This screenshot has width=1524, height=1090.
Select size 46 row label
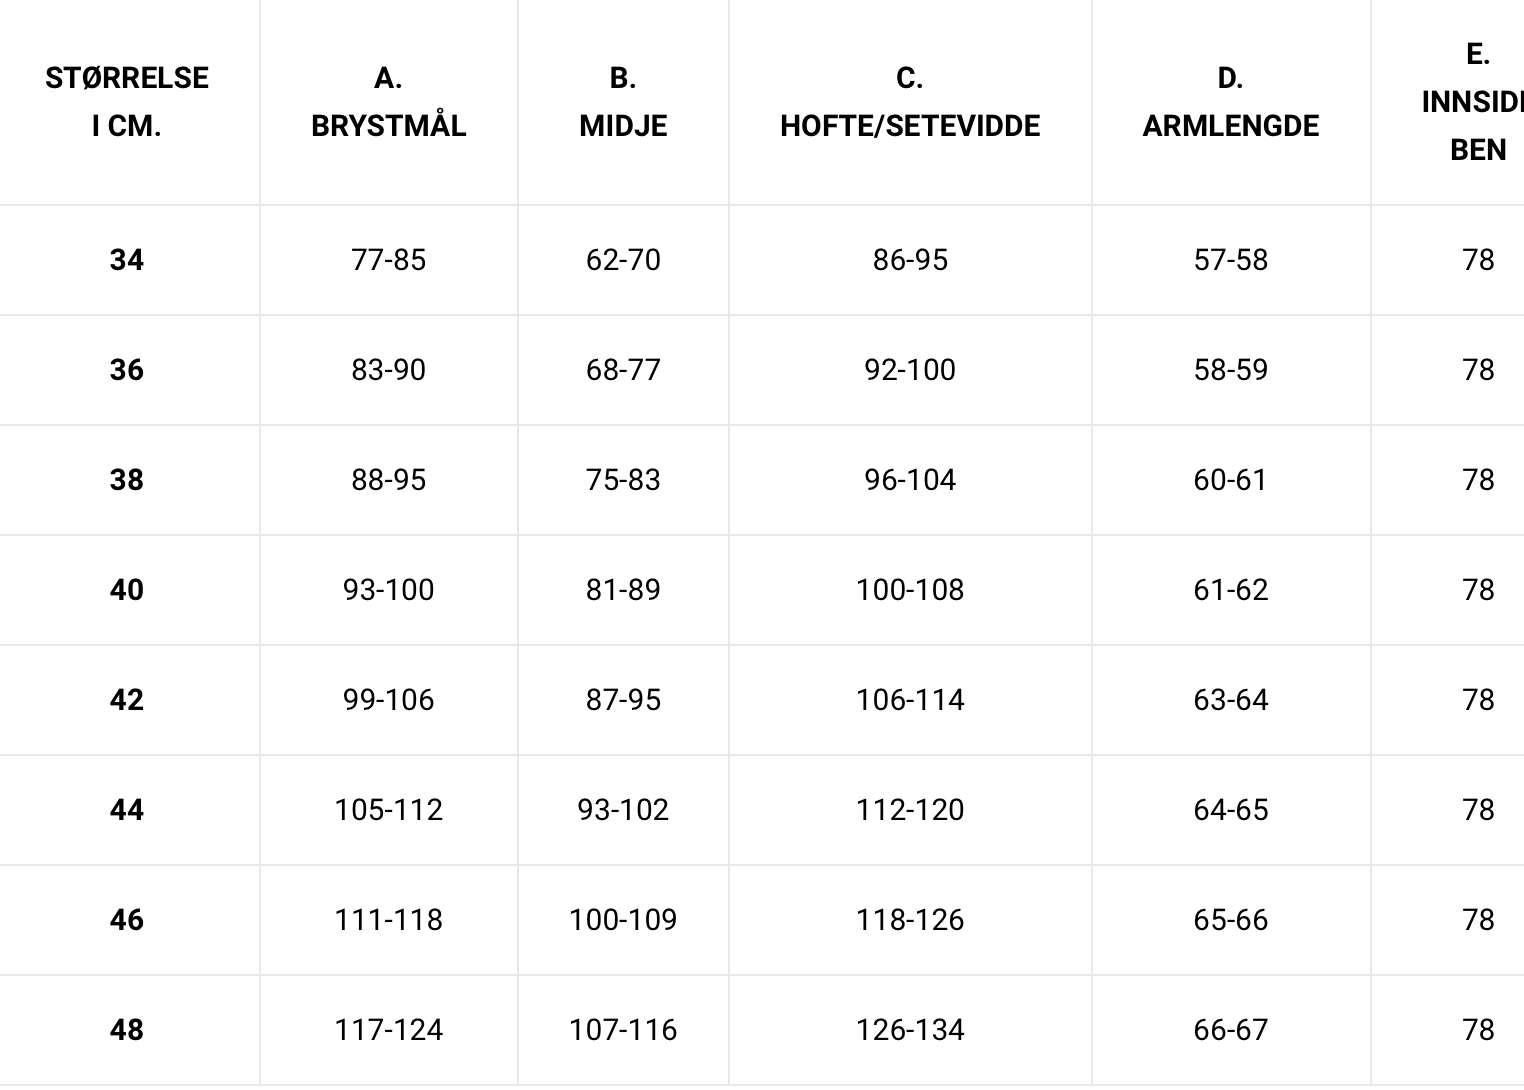127,920
